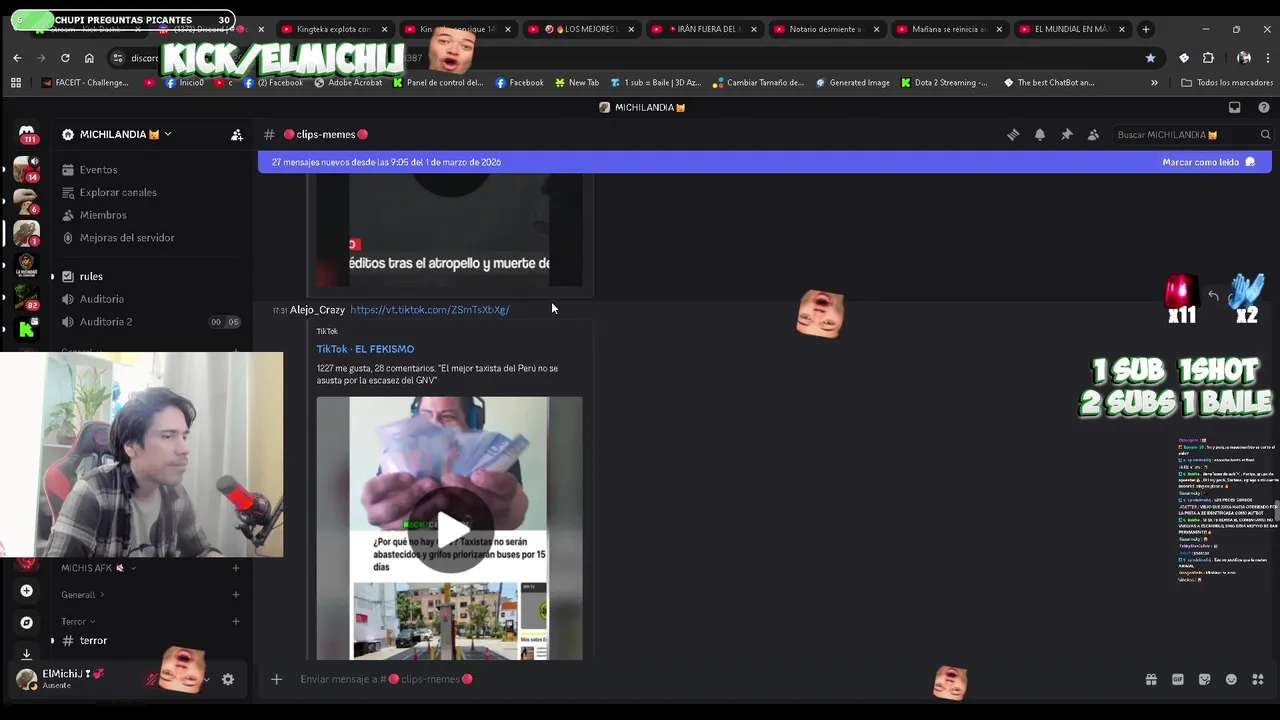Screen dimensions: 1280x720
Task: Open Miembros in the sidebar
Action: click(x=103, y=215)
